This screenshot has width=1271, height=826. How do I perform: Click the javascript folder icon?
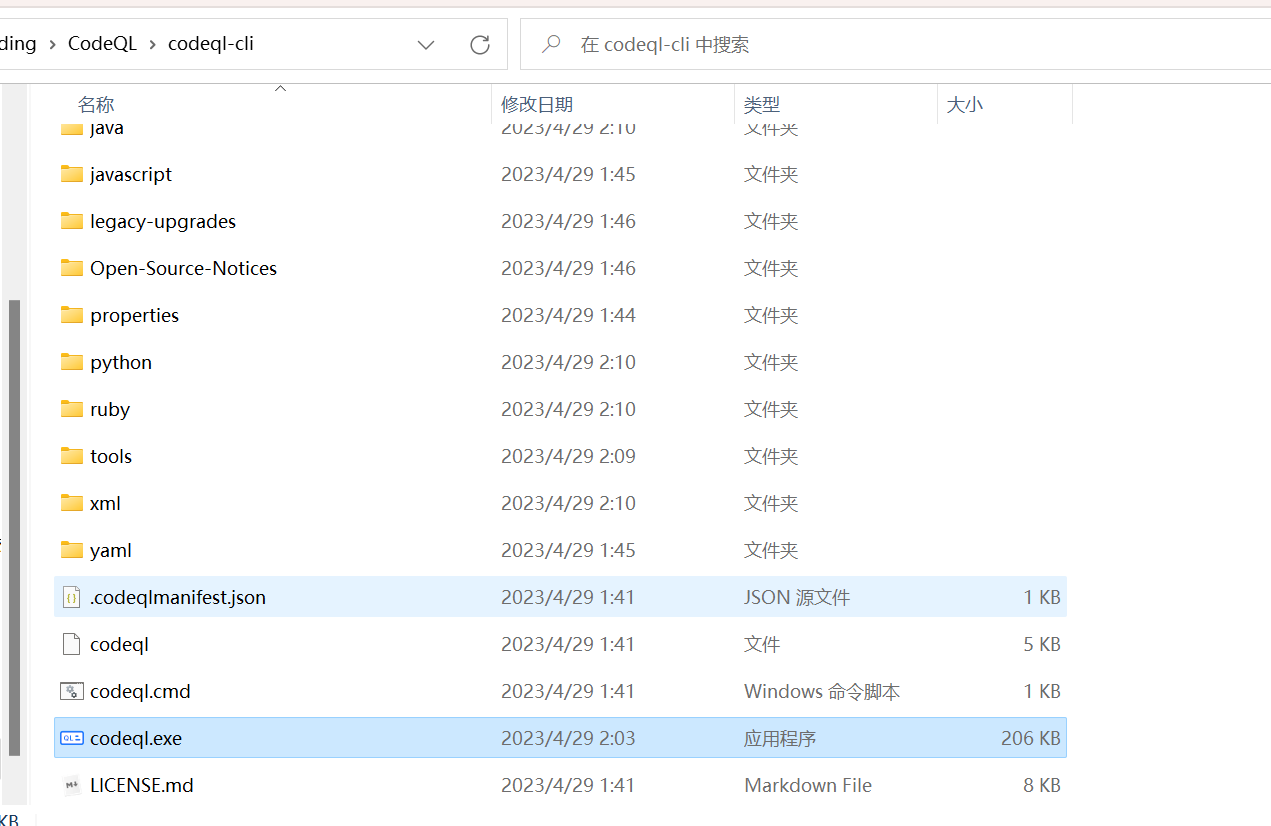click(71, 174)
